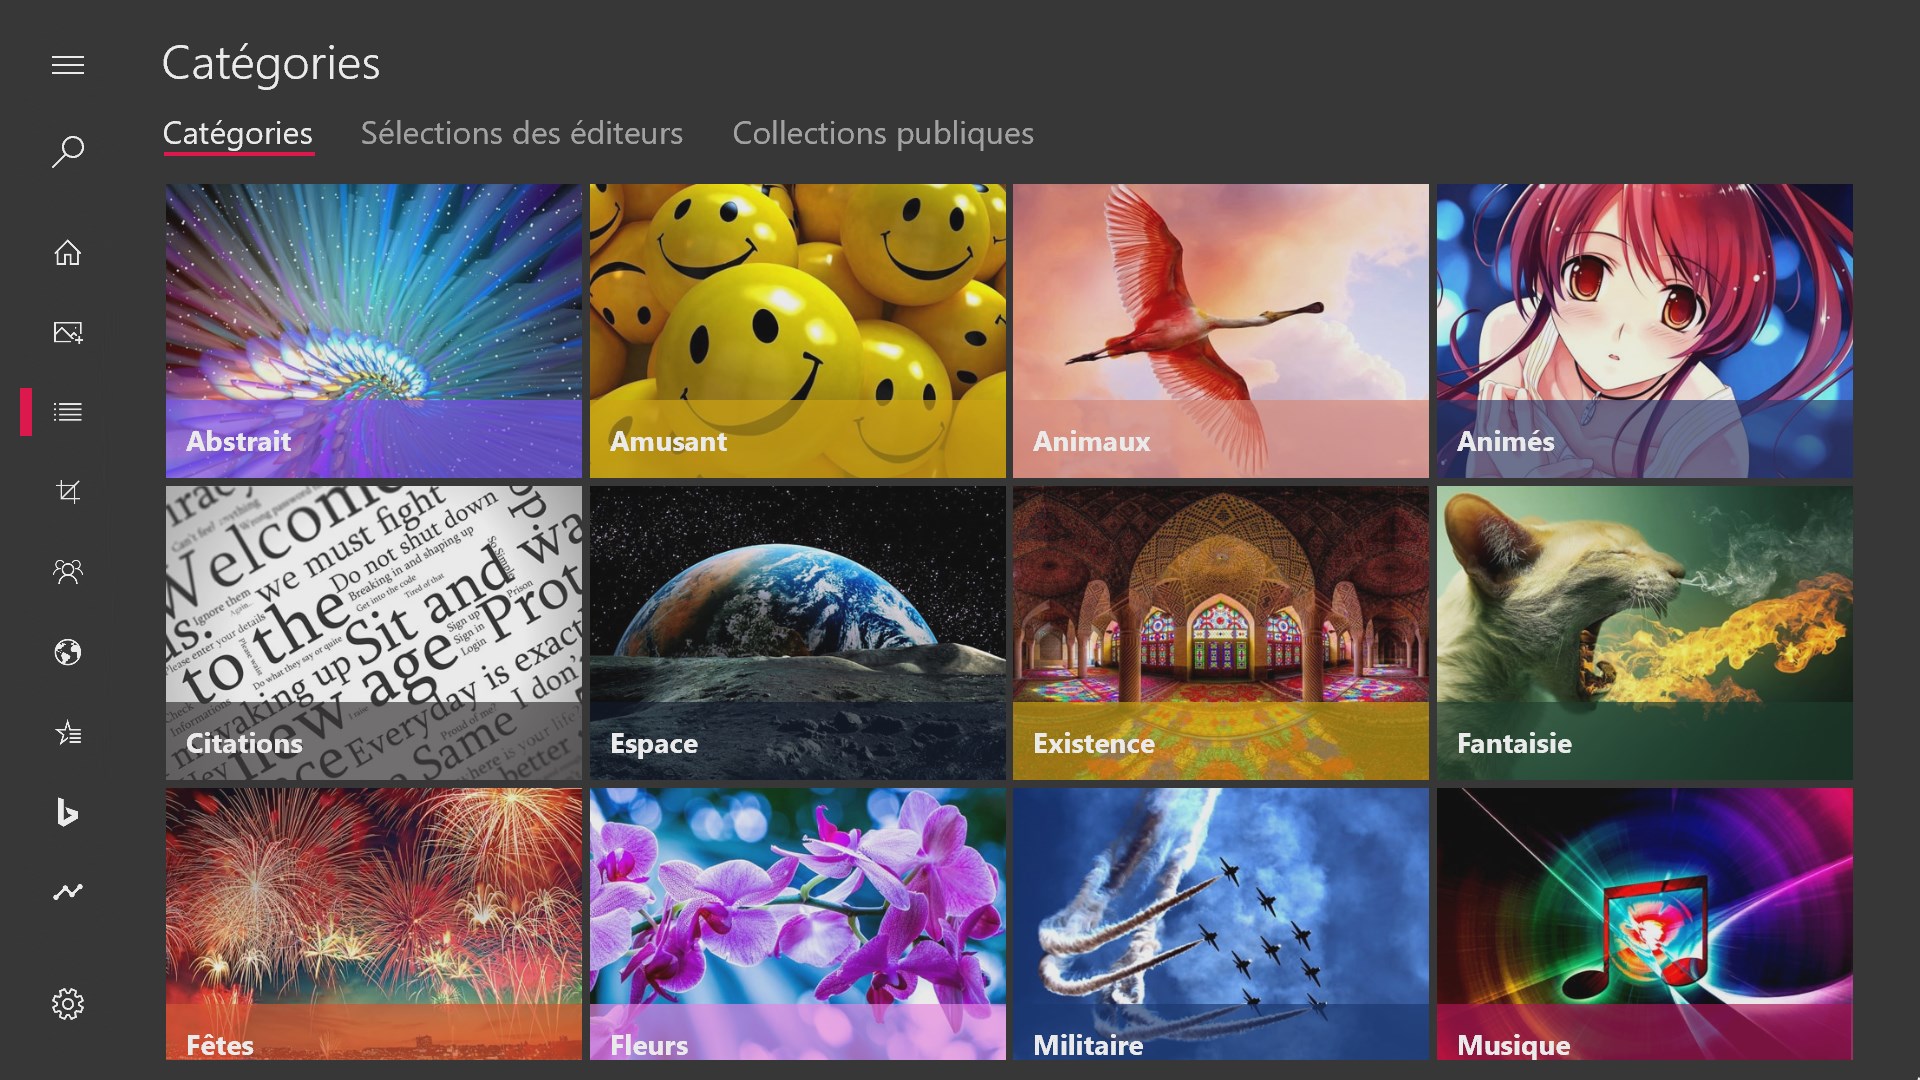Select the Catégories tab

(238, 133)
